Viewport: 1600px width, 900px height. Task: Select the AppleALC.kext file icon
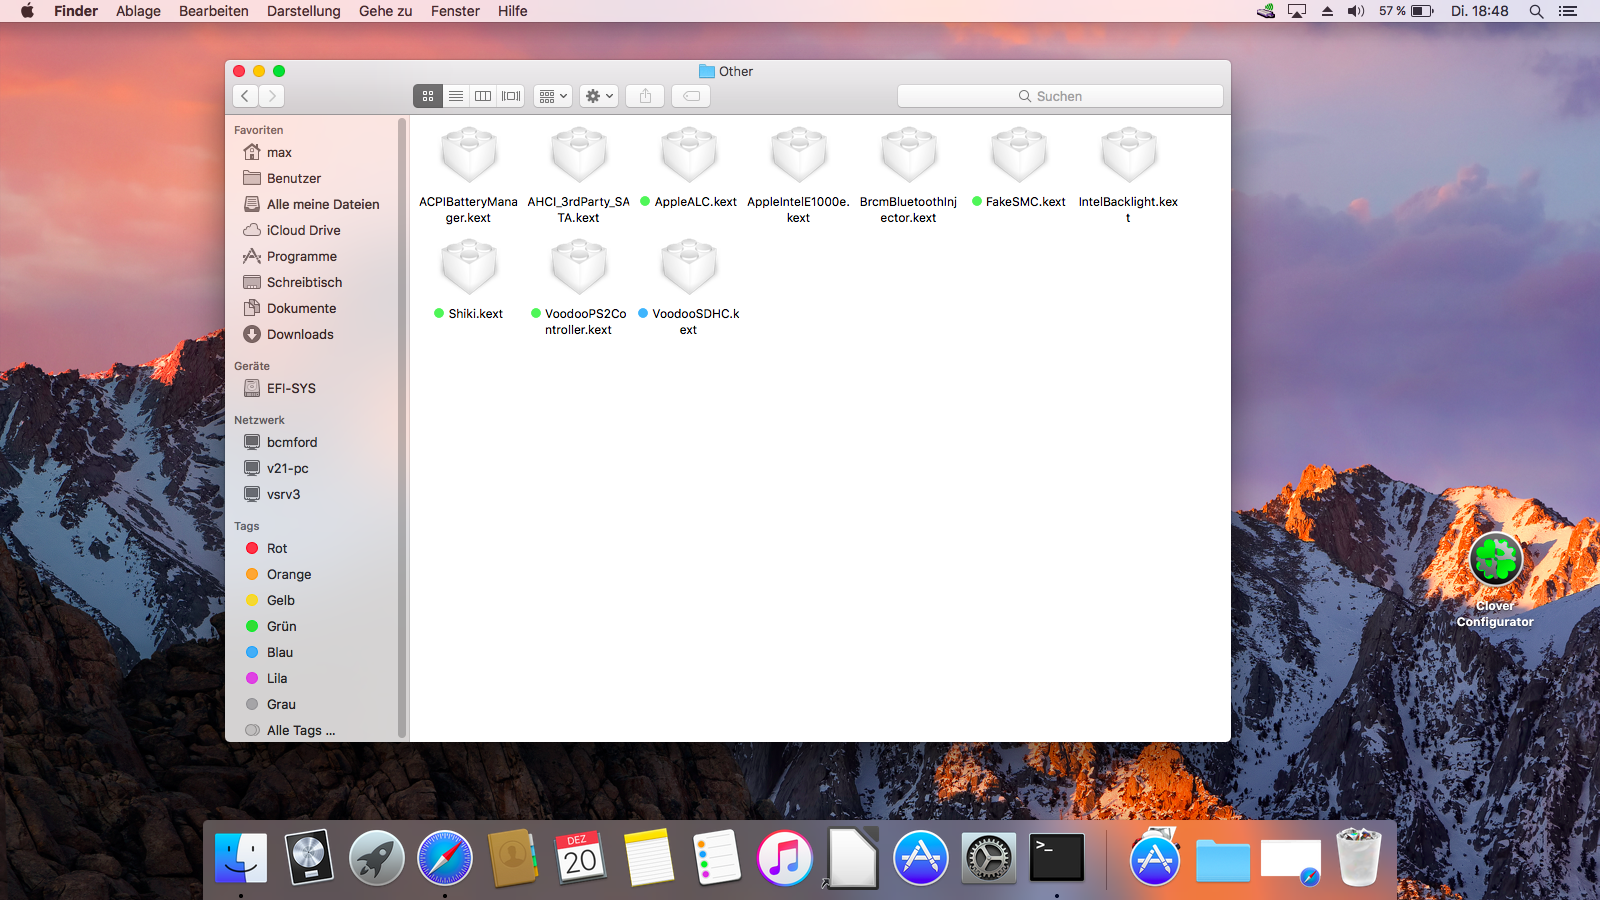pos(689,155)
